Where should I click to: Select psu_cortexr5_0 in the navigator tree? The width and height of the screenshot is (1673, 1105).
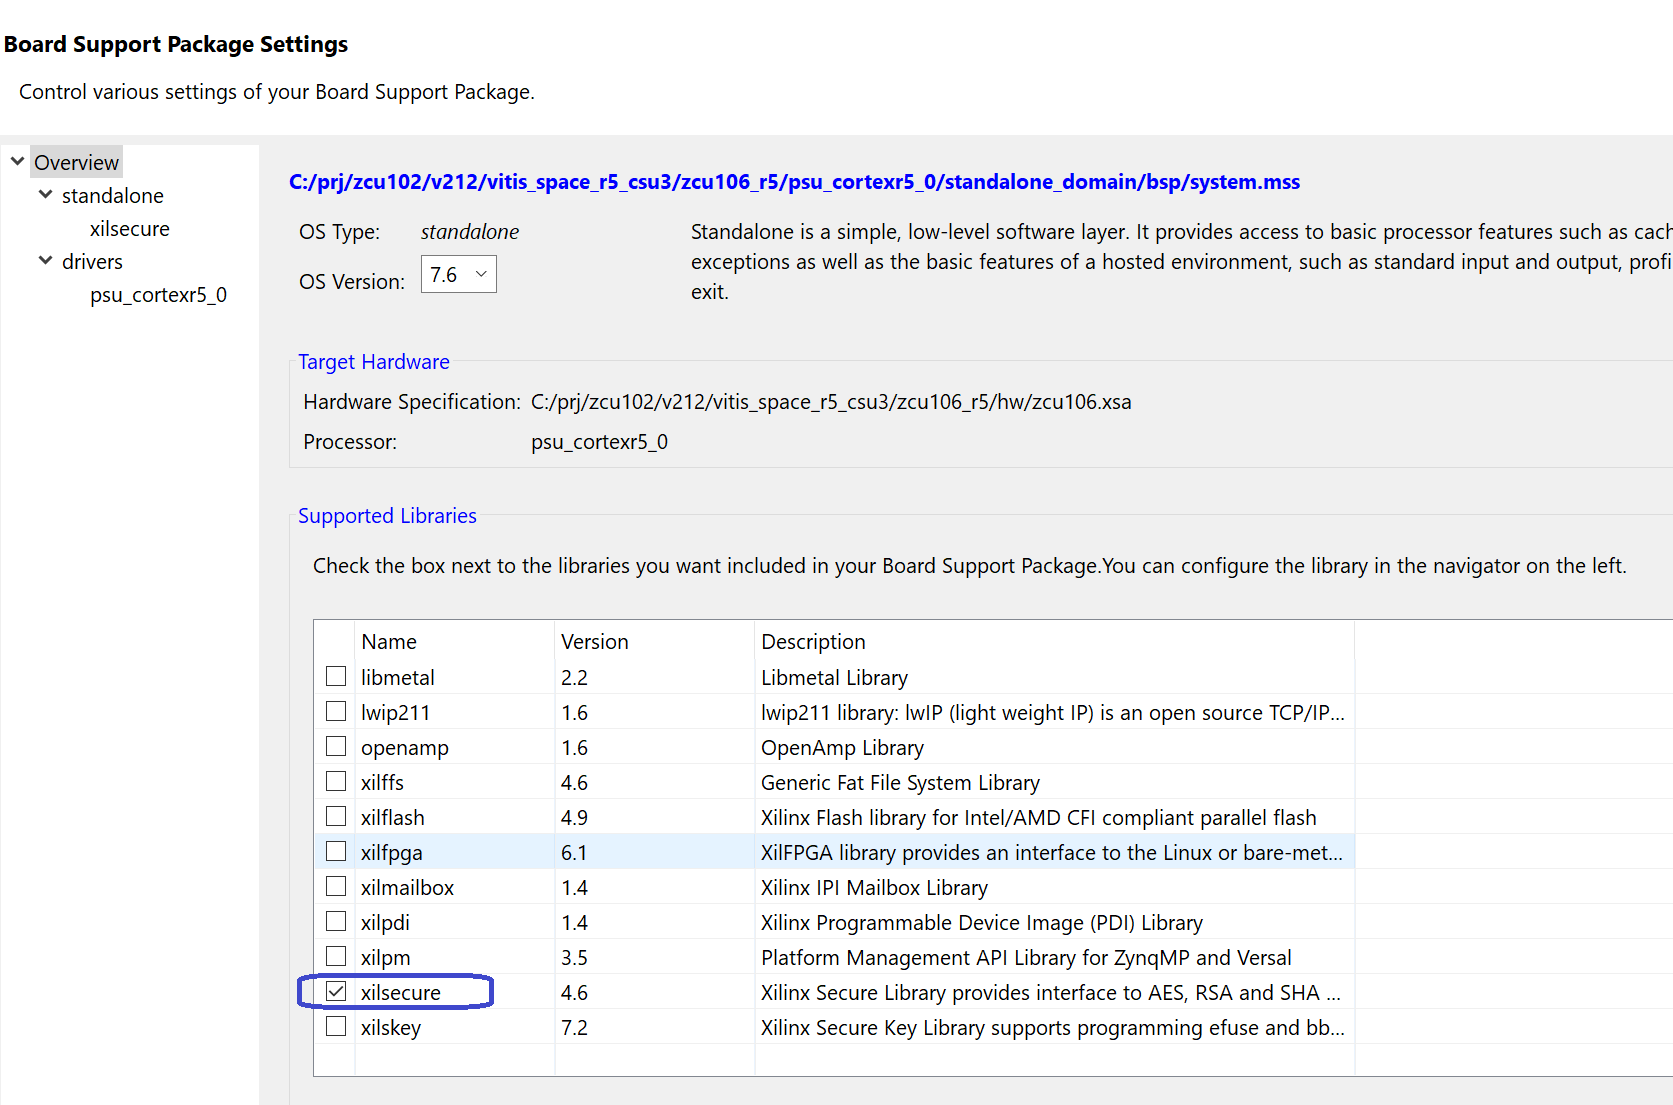coord(158,295)
